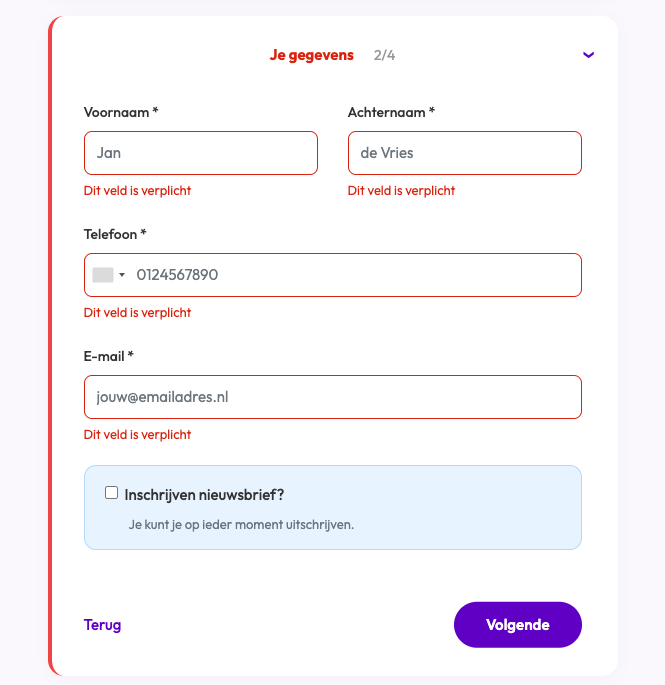This screenshot has width=665, height=685.
Task: Click the error message under Voornaam
Action: (x=137, y=191)
